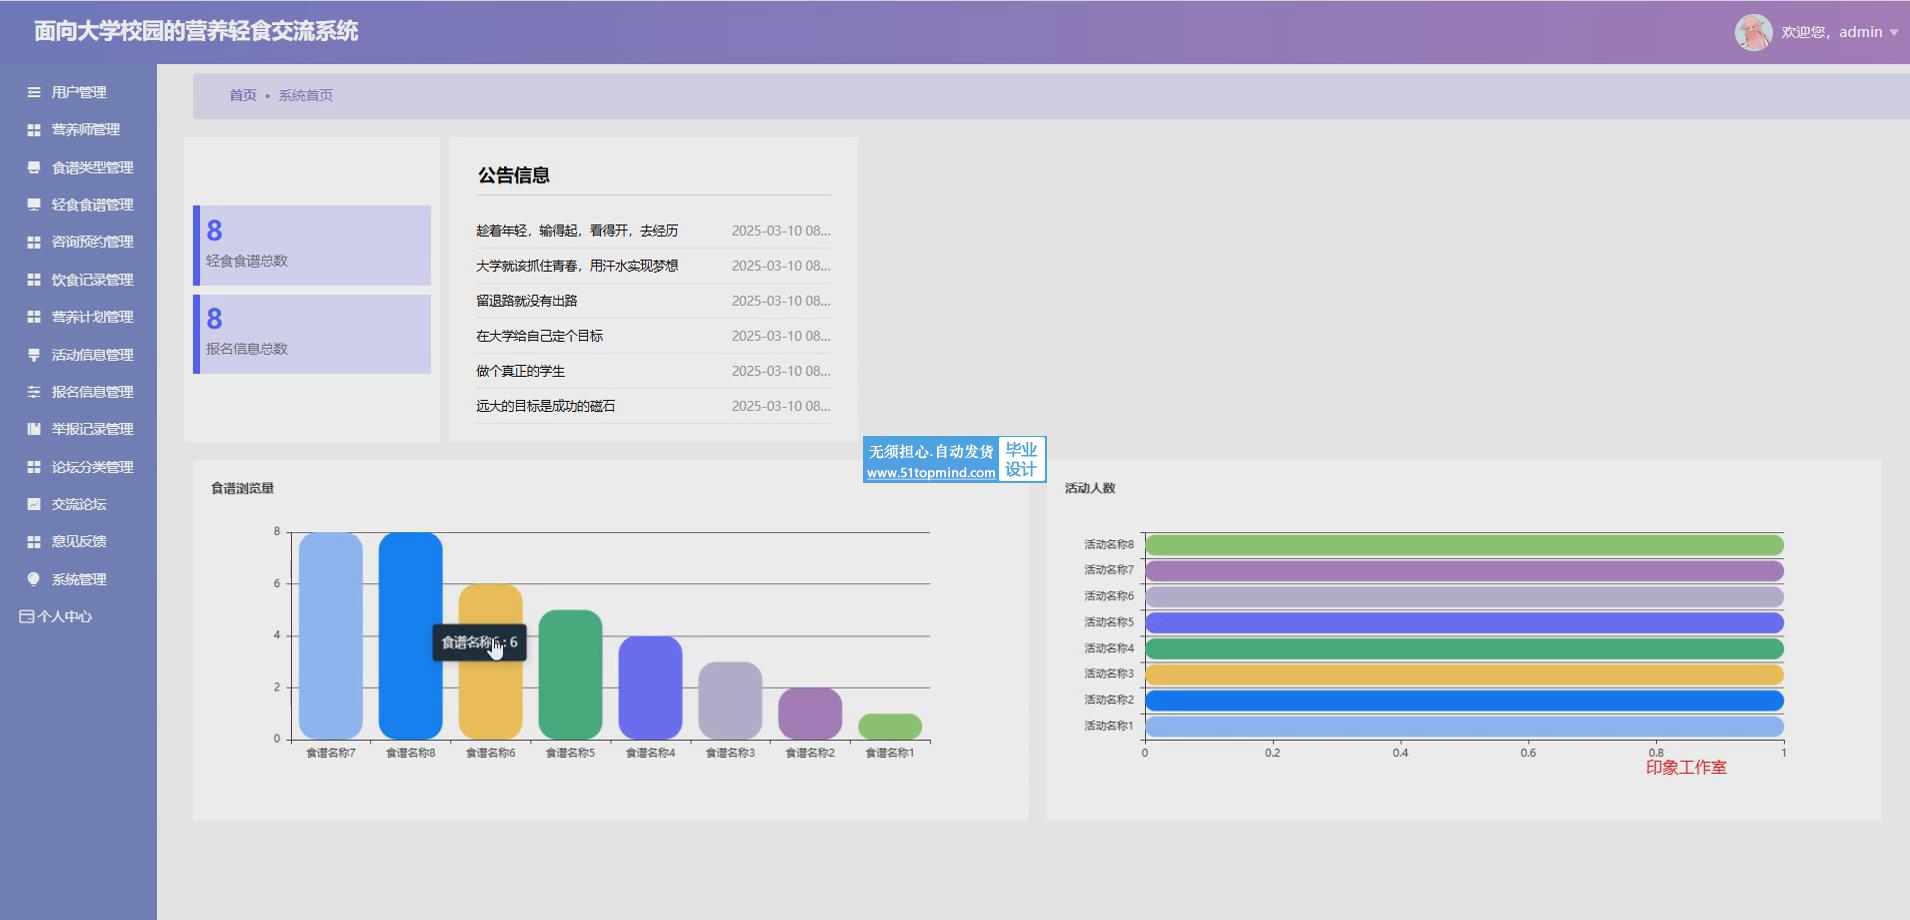The width and height of the screenshot is (1910, 920).
Task: Click the 系统管理 bulb icon
Action: click(x=34, y=579)
